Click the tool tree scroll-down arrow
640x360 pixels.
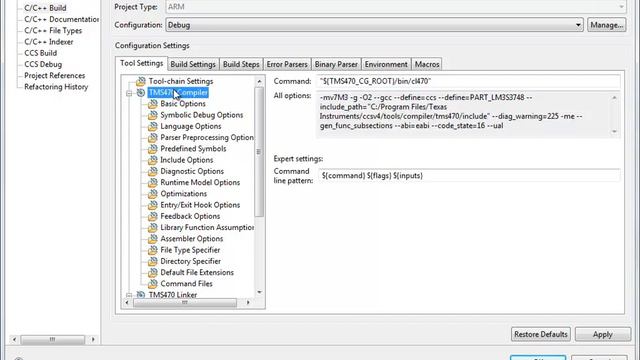coord(259,292)
